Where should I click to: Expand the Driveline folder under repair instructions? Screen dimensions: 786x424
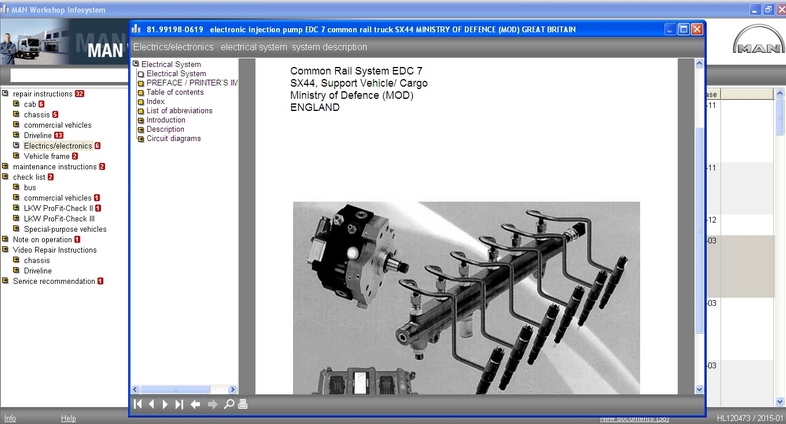[x=16, y=135]
